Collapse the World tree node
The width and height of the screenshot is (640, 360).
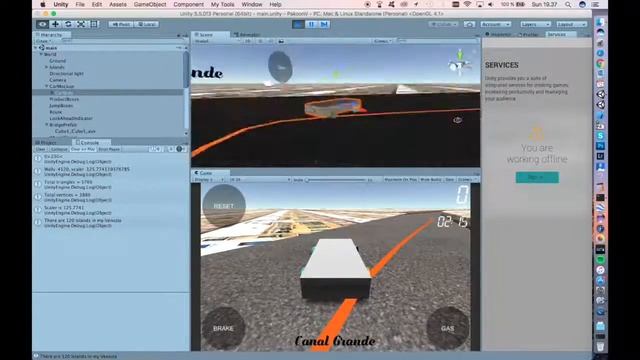(41, 54)
